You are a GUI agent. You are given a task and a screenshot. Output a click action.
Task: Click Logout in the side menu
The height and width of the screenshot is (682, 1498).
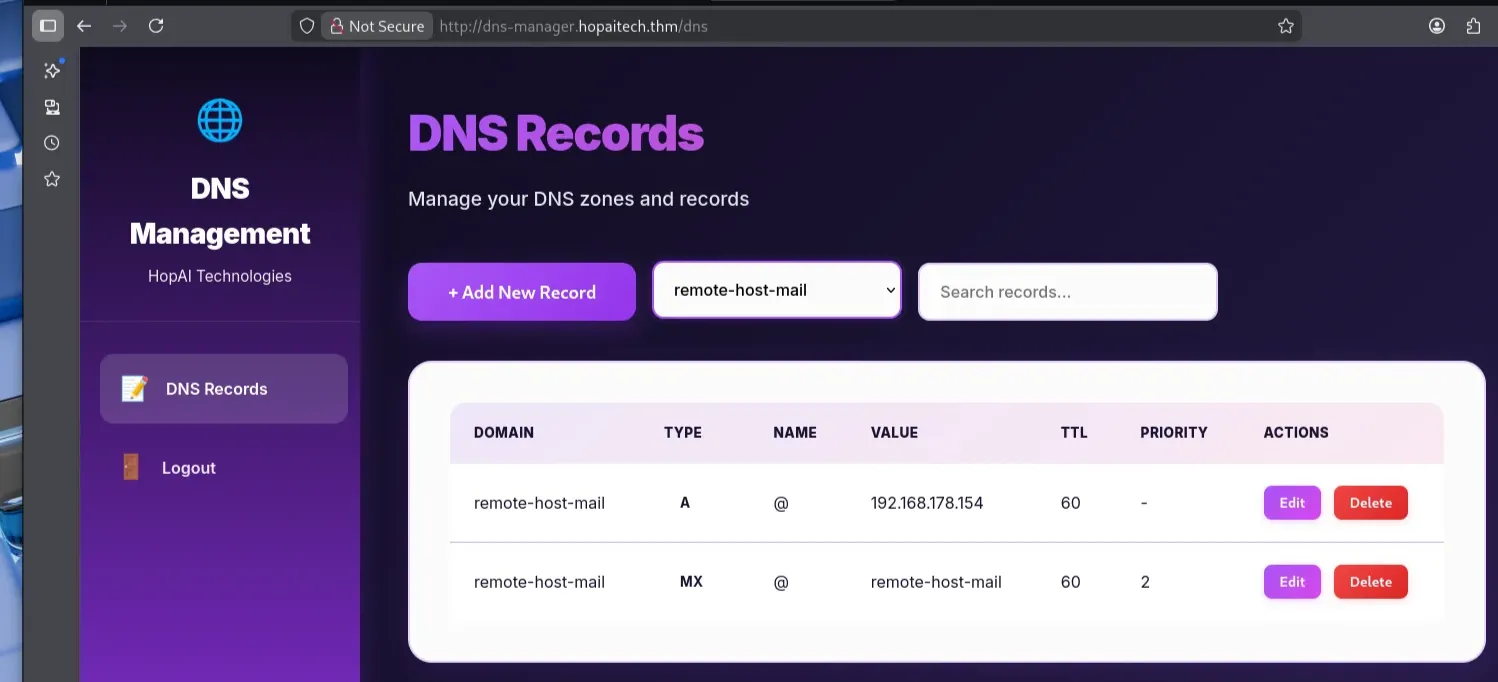(188, 468)
